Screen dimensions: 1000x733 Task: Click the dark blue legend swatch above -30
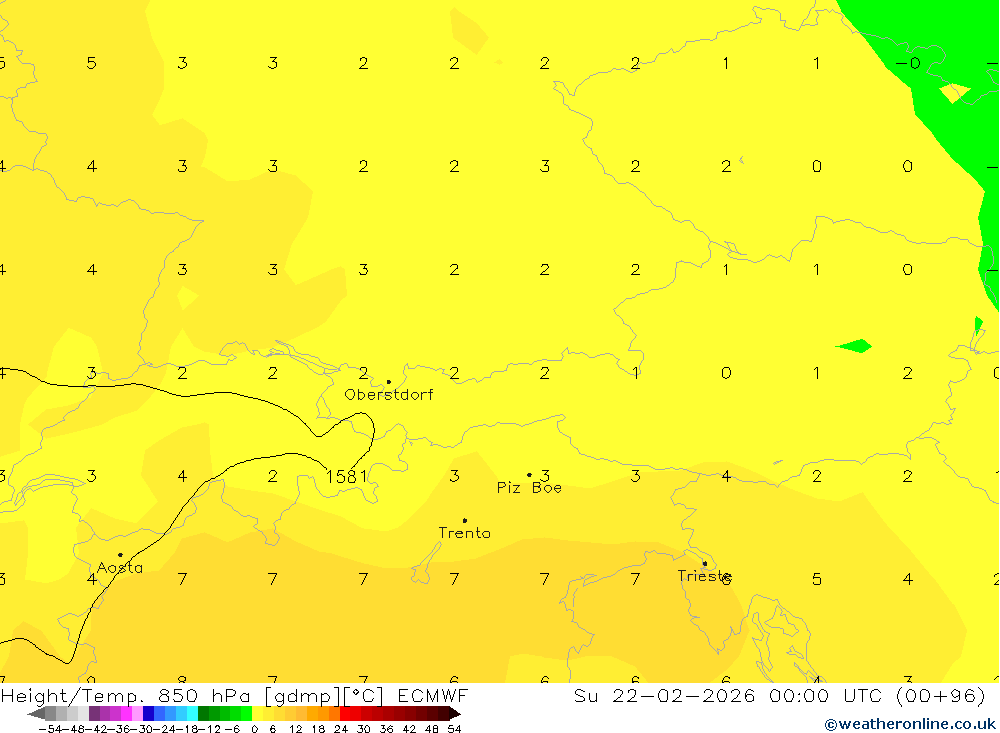click(149, 714)
